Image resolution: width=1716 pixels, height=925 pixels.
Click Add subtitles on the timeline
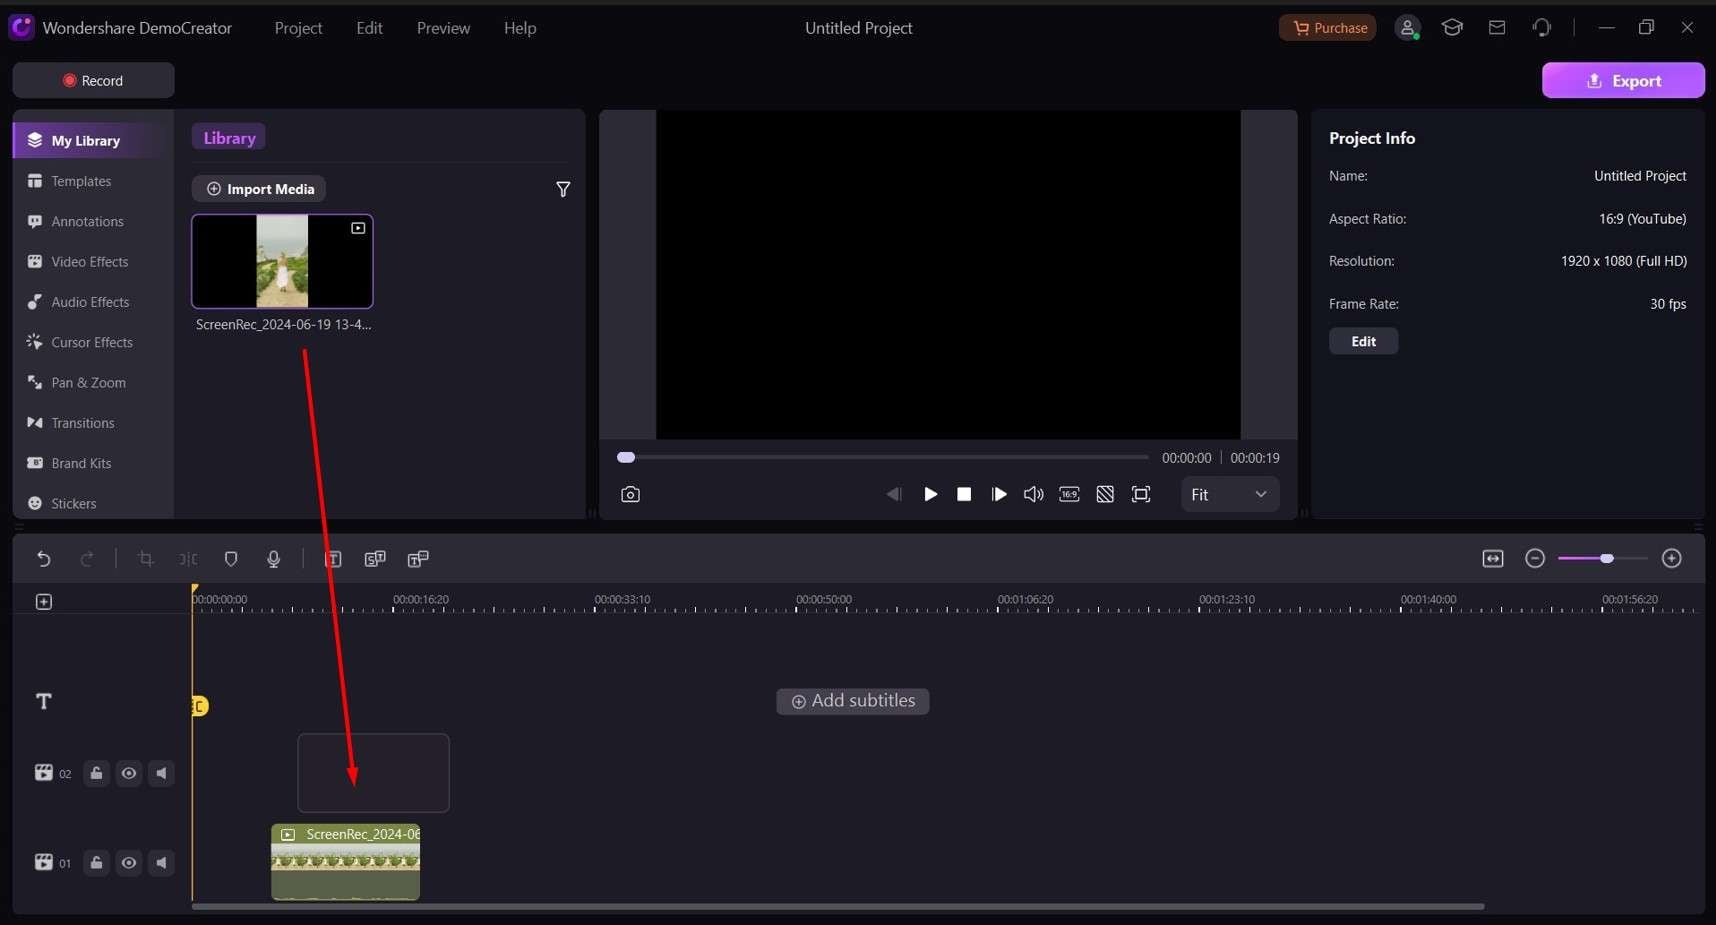(853, 701)
